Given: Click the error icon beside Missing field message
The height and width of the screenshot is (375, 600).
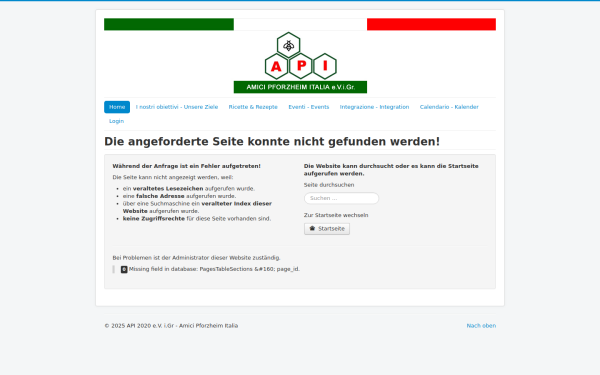Looking at the screenshot, I should click(124, 269).
